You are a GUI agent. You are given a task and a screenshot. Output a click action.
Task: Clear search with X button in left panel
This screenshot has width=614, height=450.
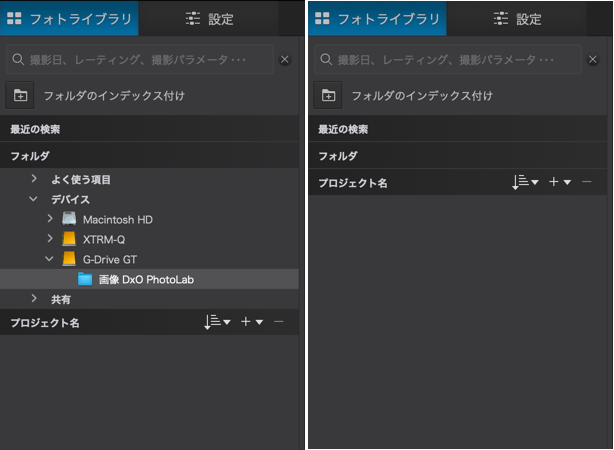(285, 60)
